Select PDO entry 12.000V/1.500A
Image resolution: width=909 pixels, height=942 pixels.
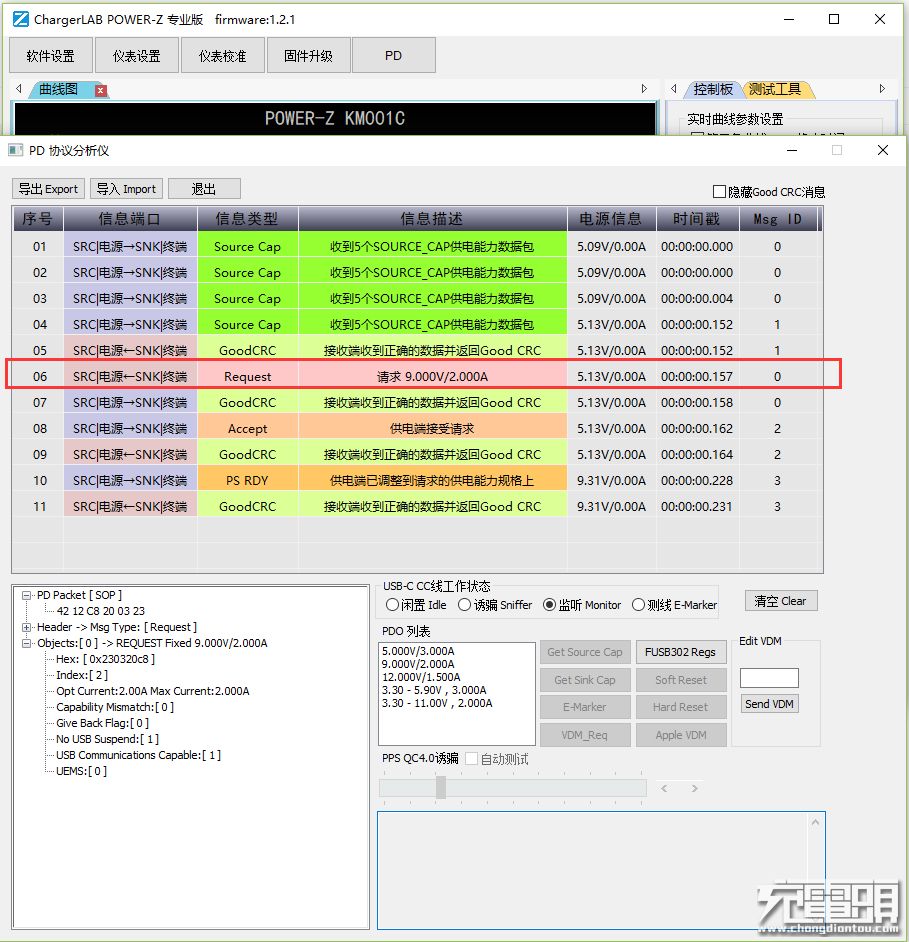(421, 677)
